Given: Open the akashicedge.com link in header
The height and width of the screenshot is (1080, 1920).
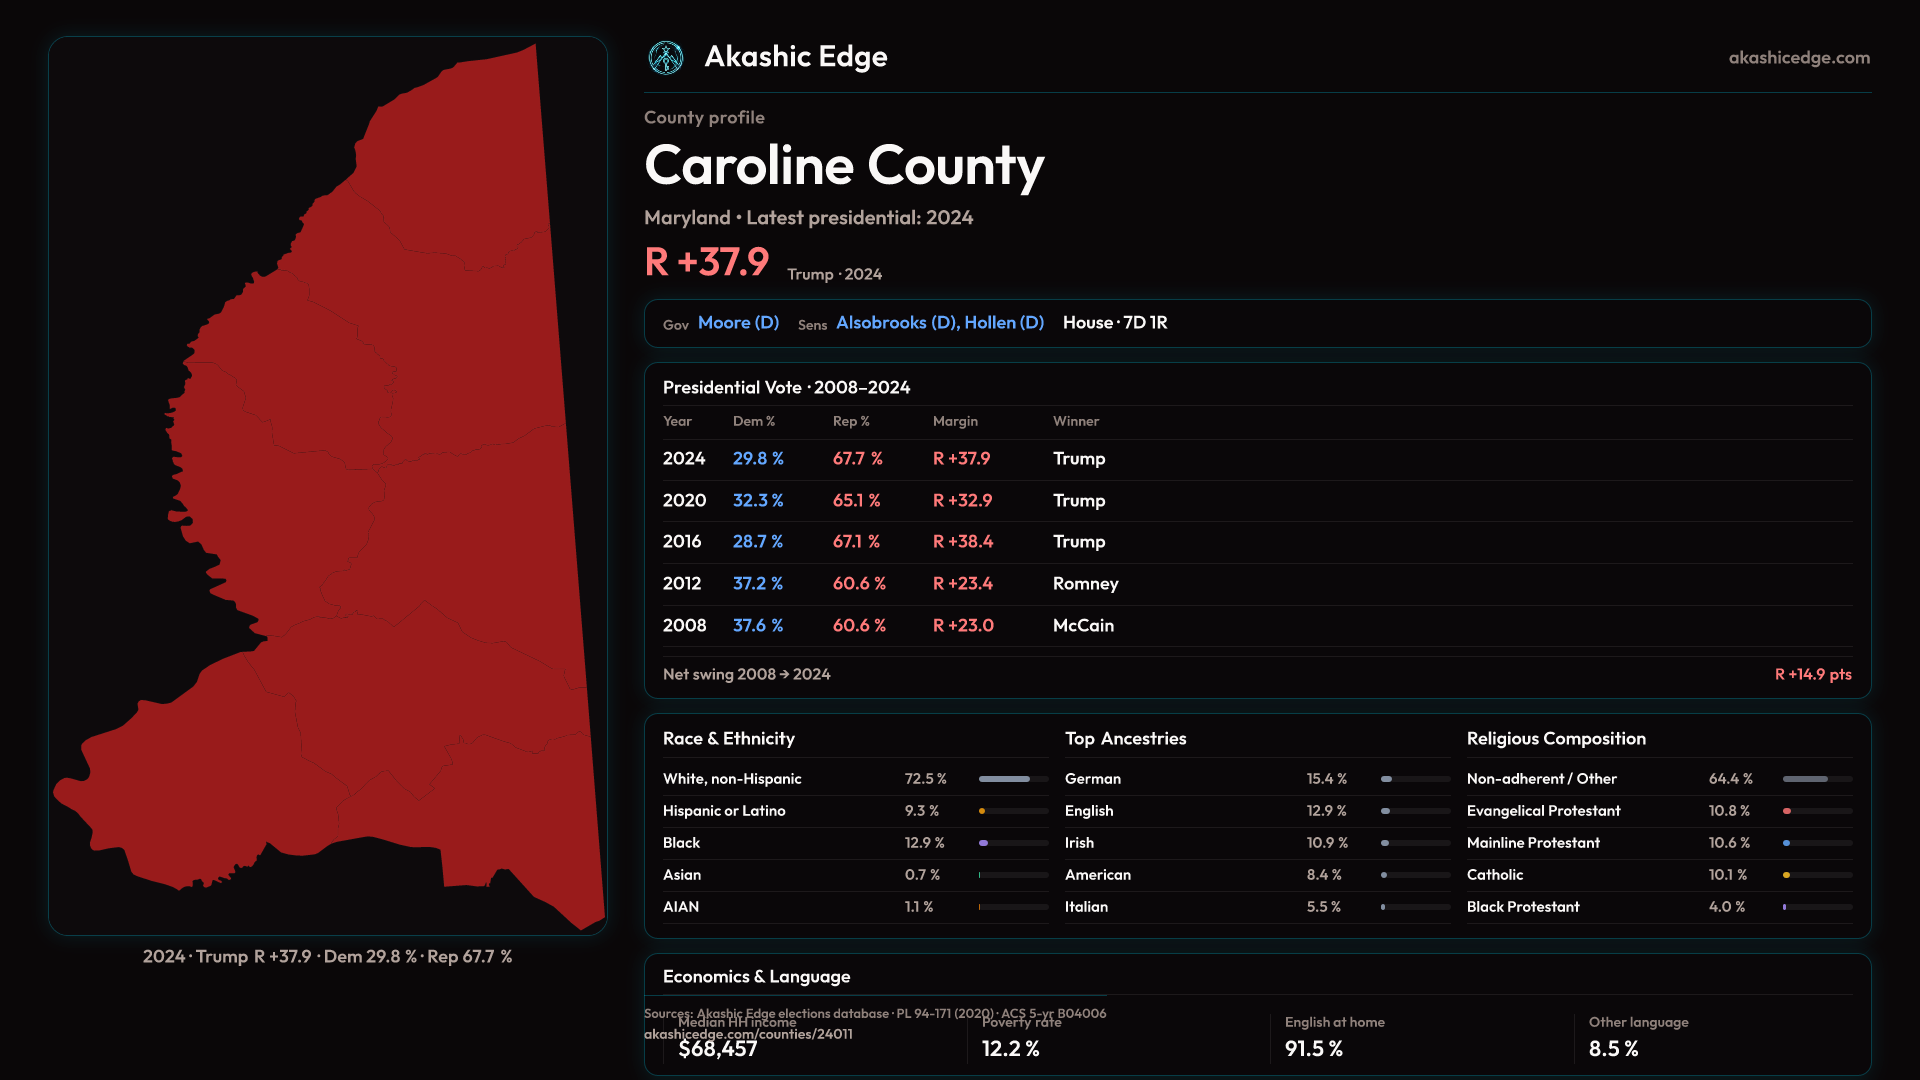Looking at the screenshot, I should pyautogui.click(x=1798, y=58).
